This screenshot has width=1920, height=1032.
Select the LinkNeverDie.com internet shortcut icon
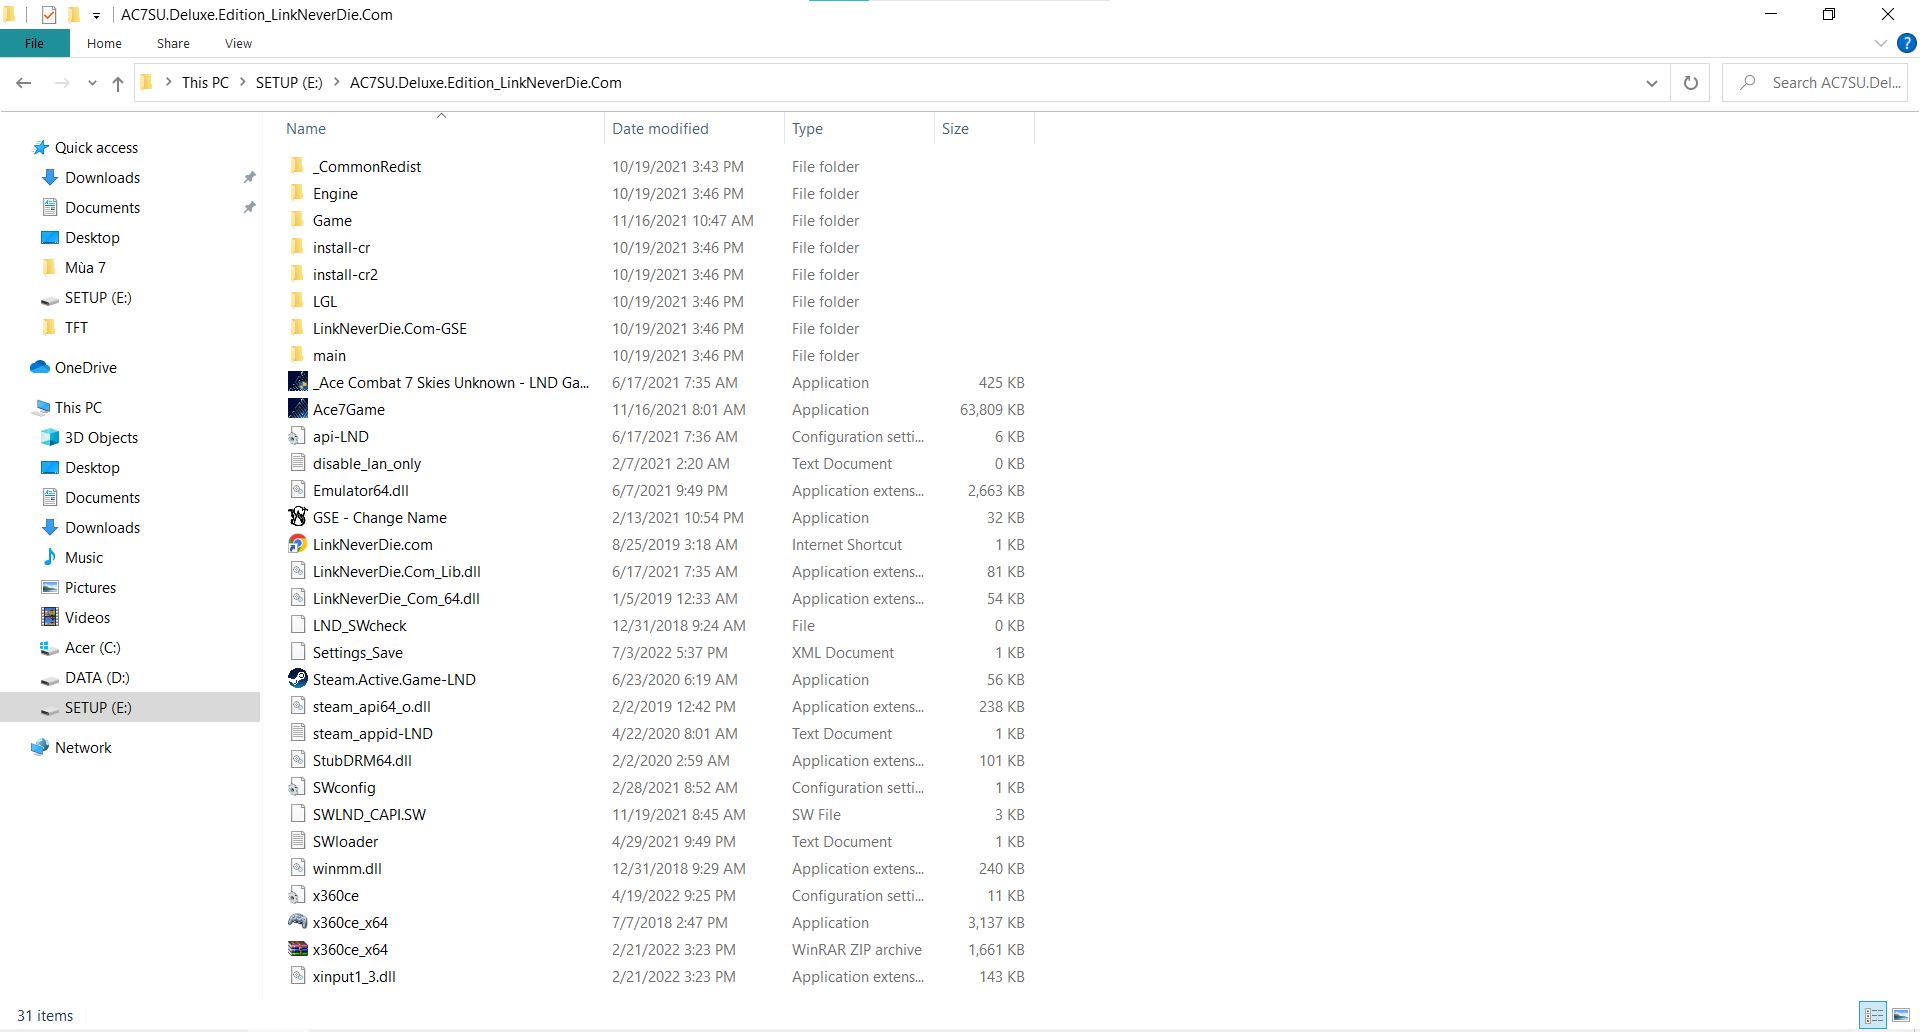point(297,544)
